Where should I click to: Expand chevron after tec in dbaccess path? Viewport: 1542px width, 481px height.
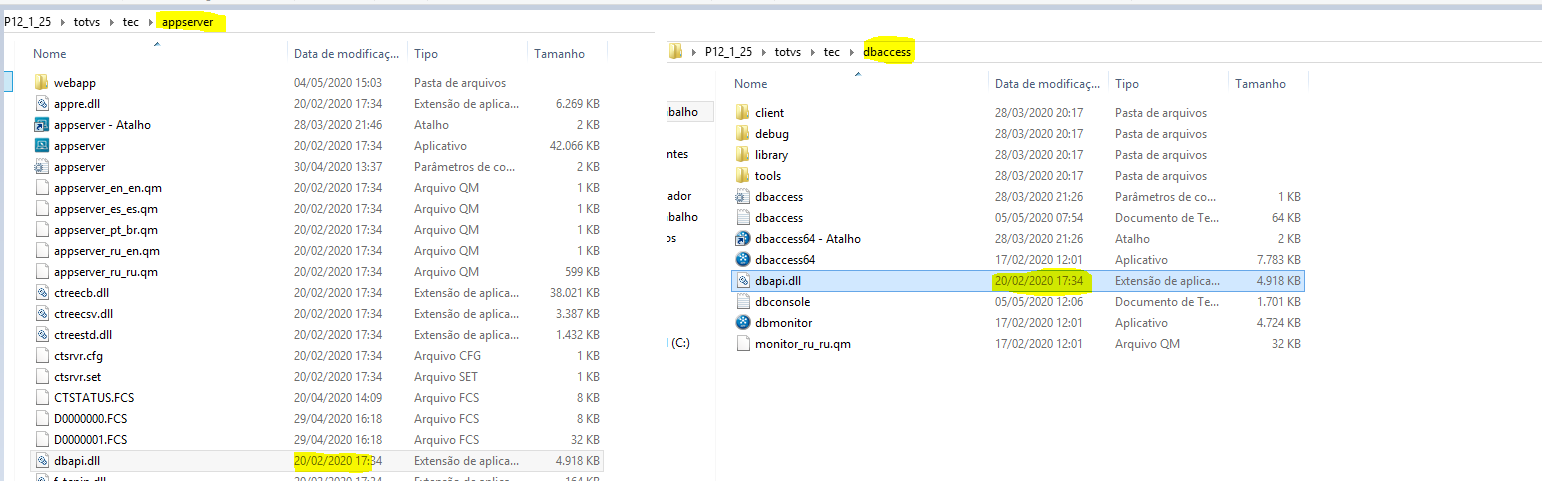click(x=851, y=52)
